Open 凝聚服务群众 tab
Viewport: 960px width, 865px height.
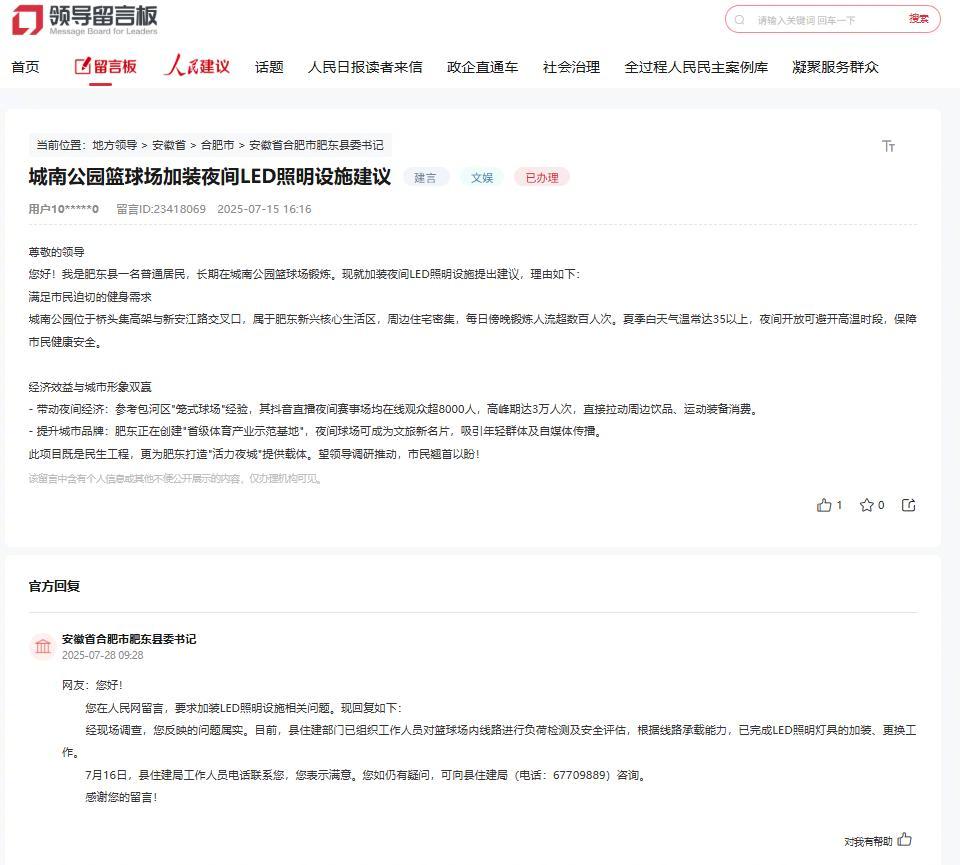click(835, 67)
